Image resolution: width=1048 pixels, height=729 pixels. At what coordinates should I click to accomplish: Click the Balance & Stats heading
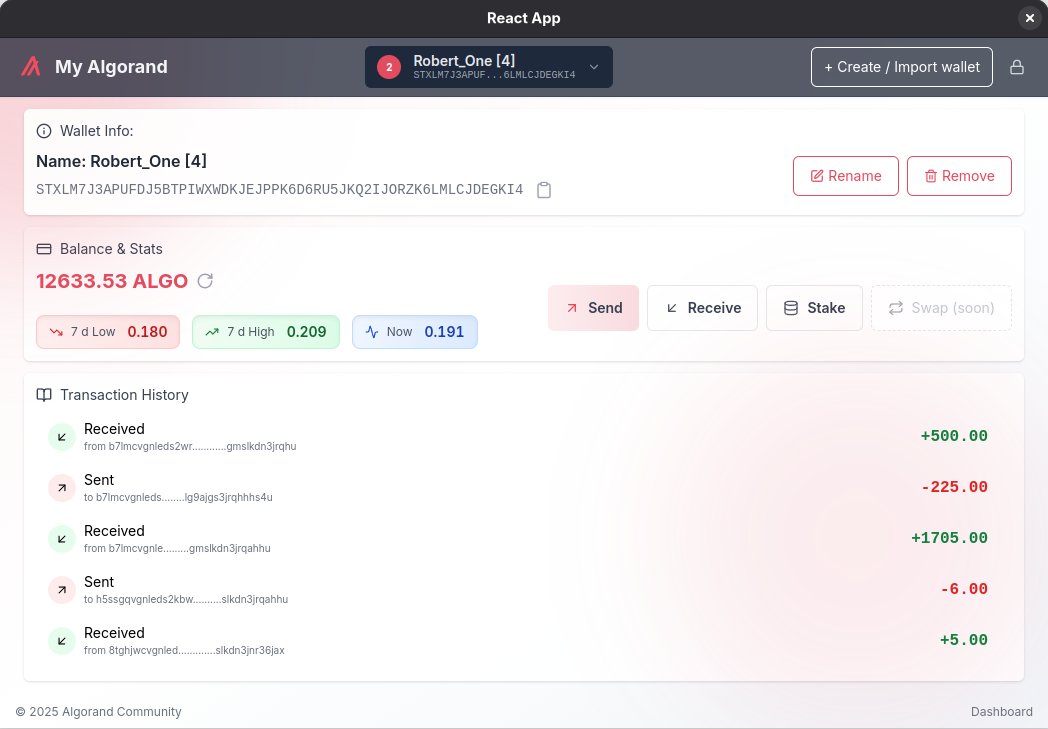[111, 249]
